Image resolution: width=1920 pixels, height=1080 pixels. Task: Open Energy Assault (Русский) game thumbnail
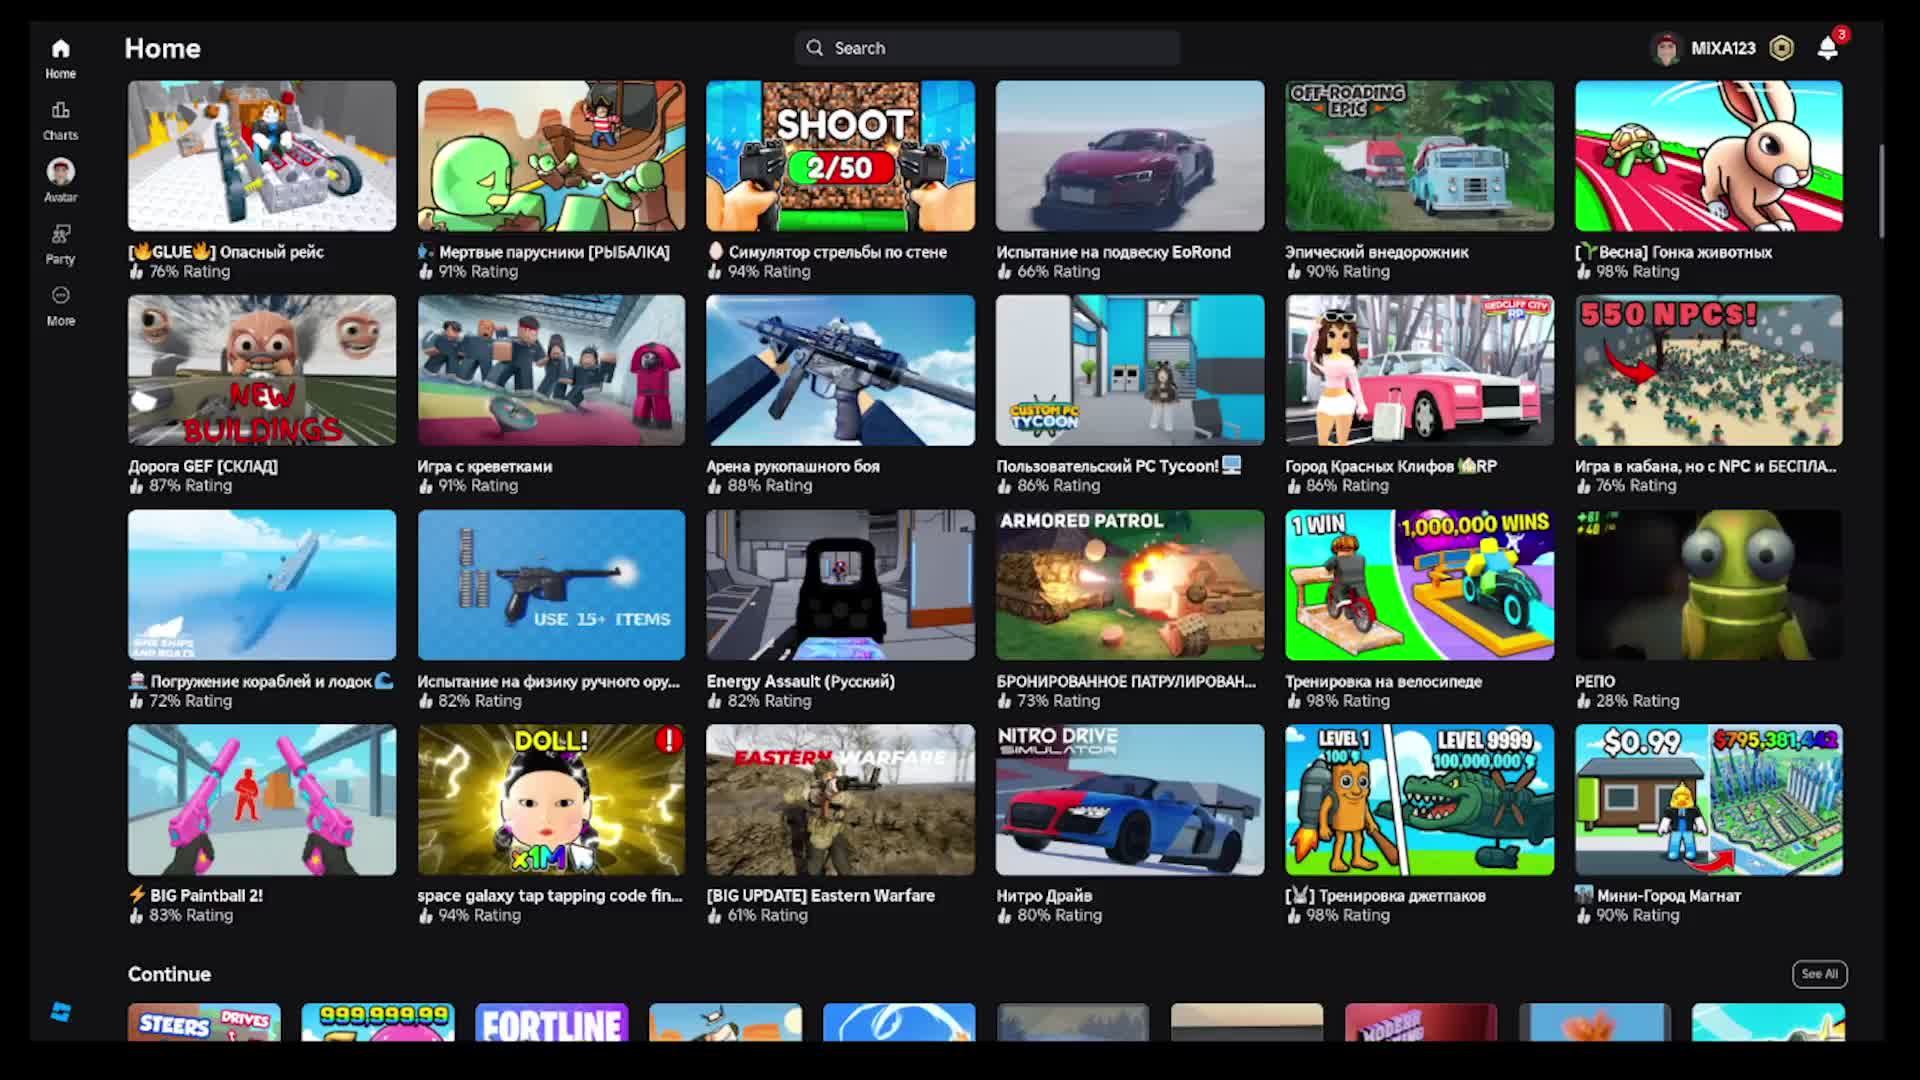click(x=840, y=585)
